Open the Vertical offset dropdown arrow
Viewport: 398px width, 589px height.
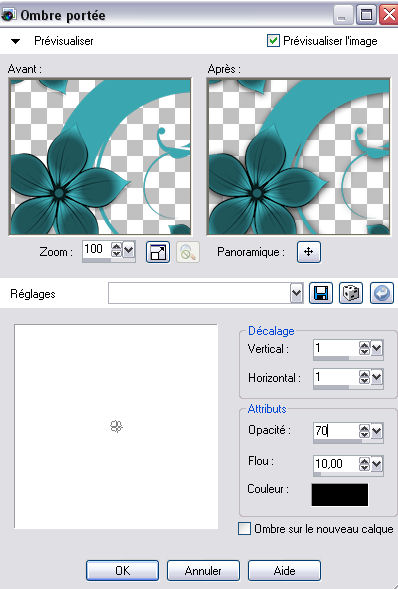coord(377,348)
